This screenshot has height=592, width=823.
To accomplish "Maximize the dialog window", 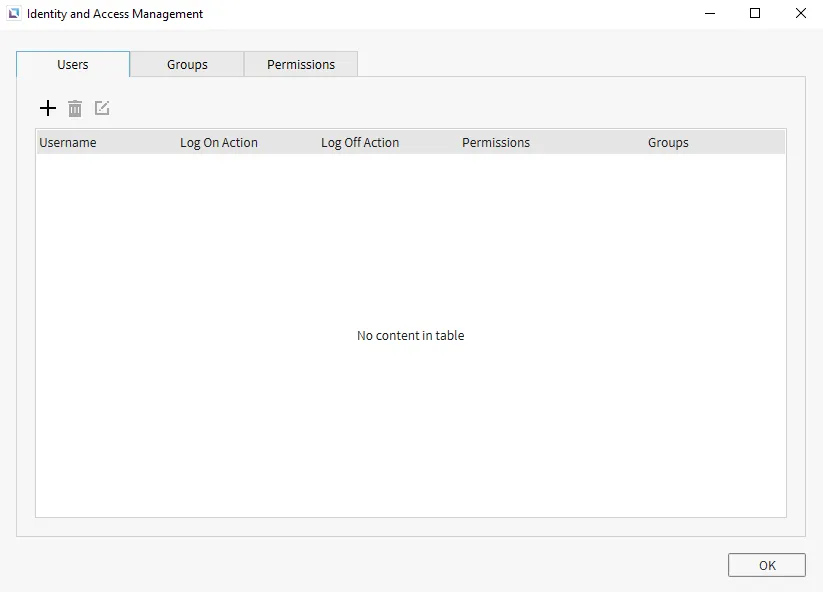I will (755, 14).
